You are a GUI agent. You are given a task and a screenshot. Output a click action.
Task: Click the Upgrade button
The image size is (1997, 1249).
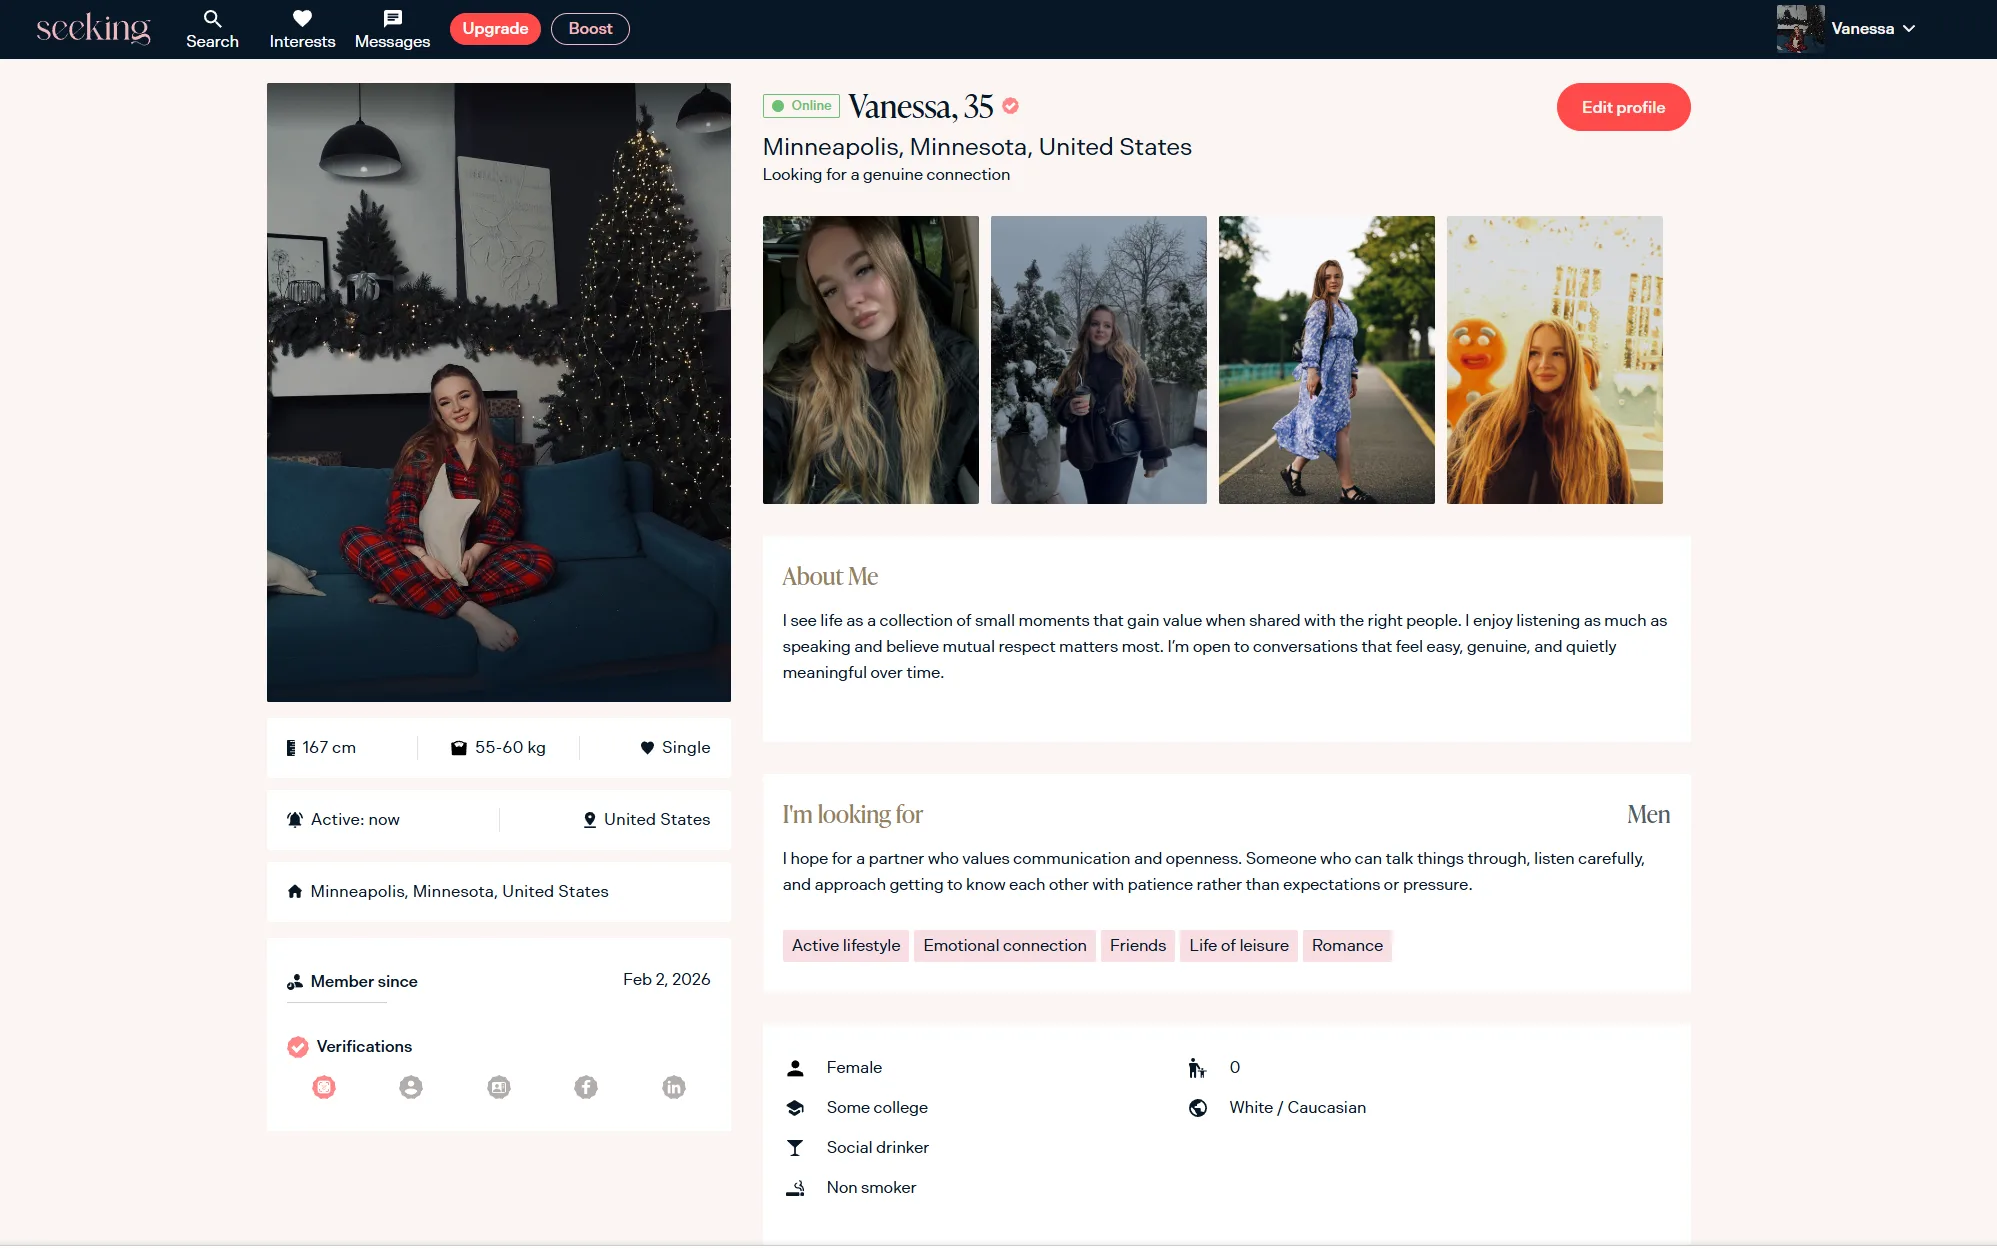(x=495, y=29)
